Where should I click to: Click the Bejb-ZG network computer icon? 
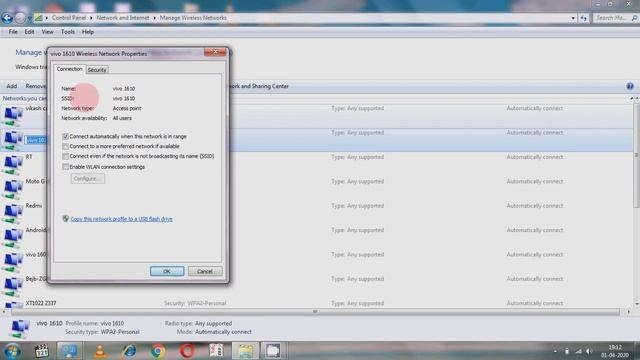point(12,287)
